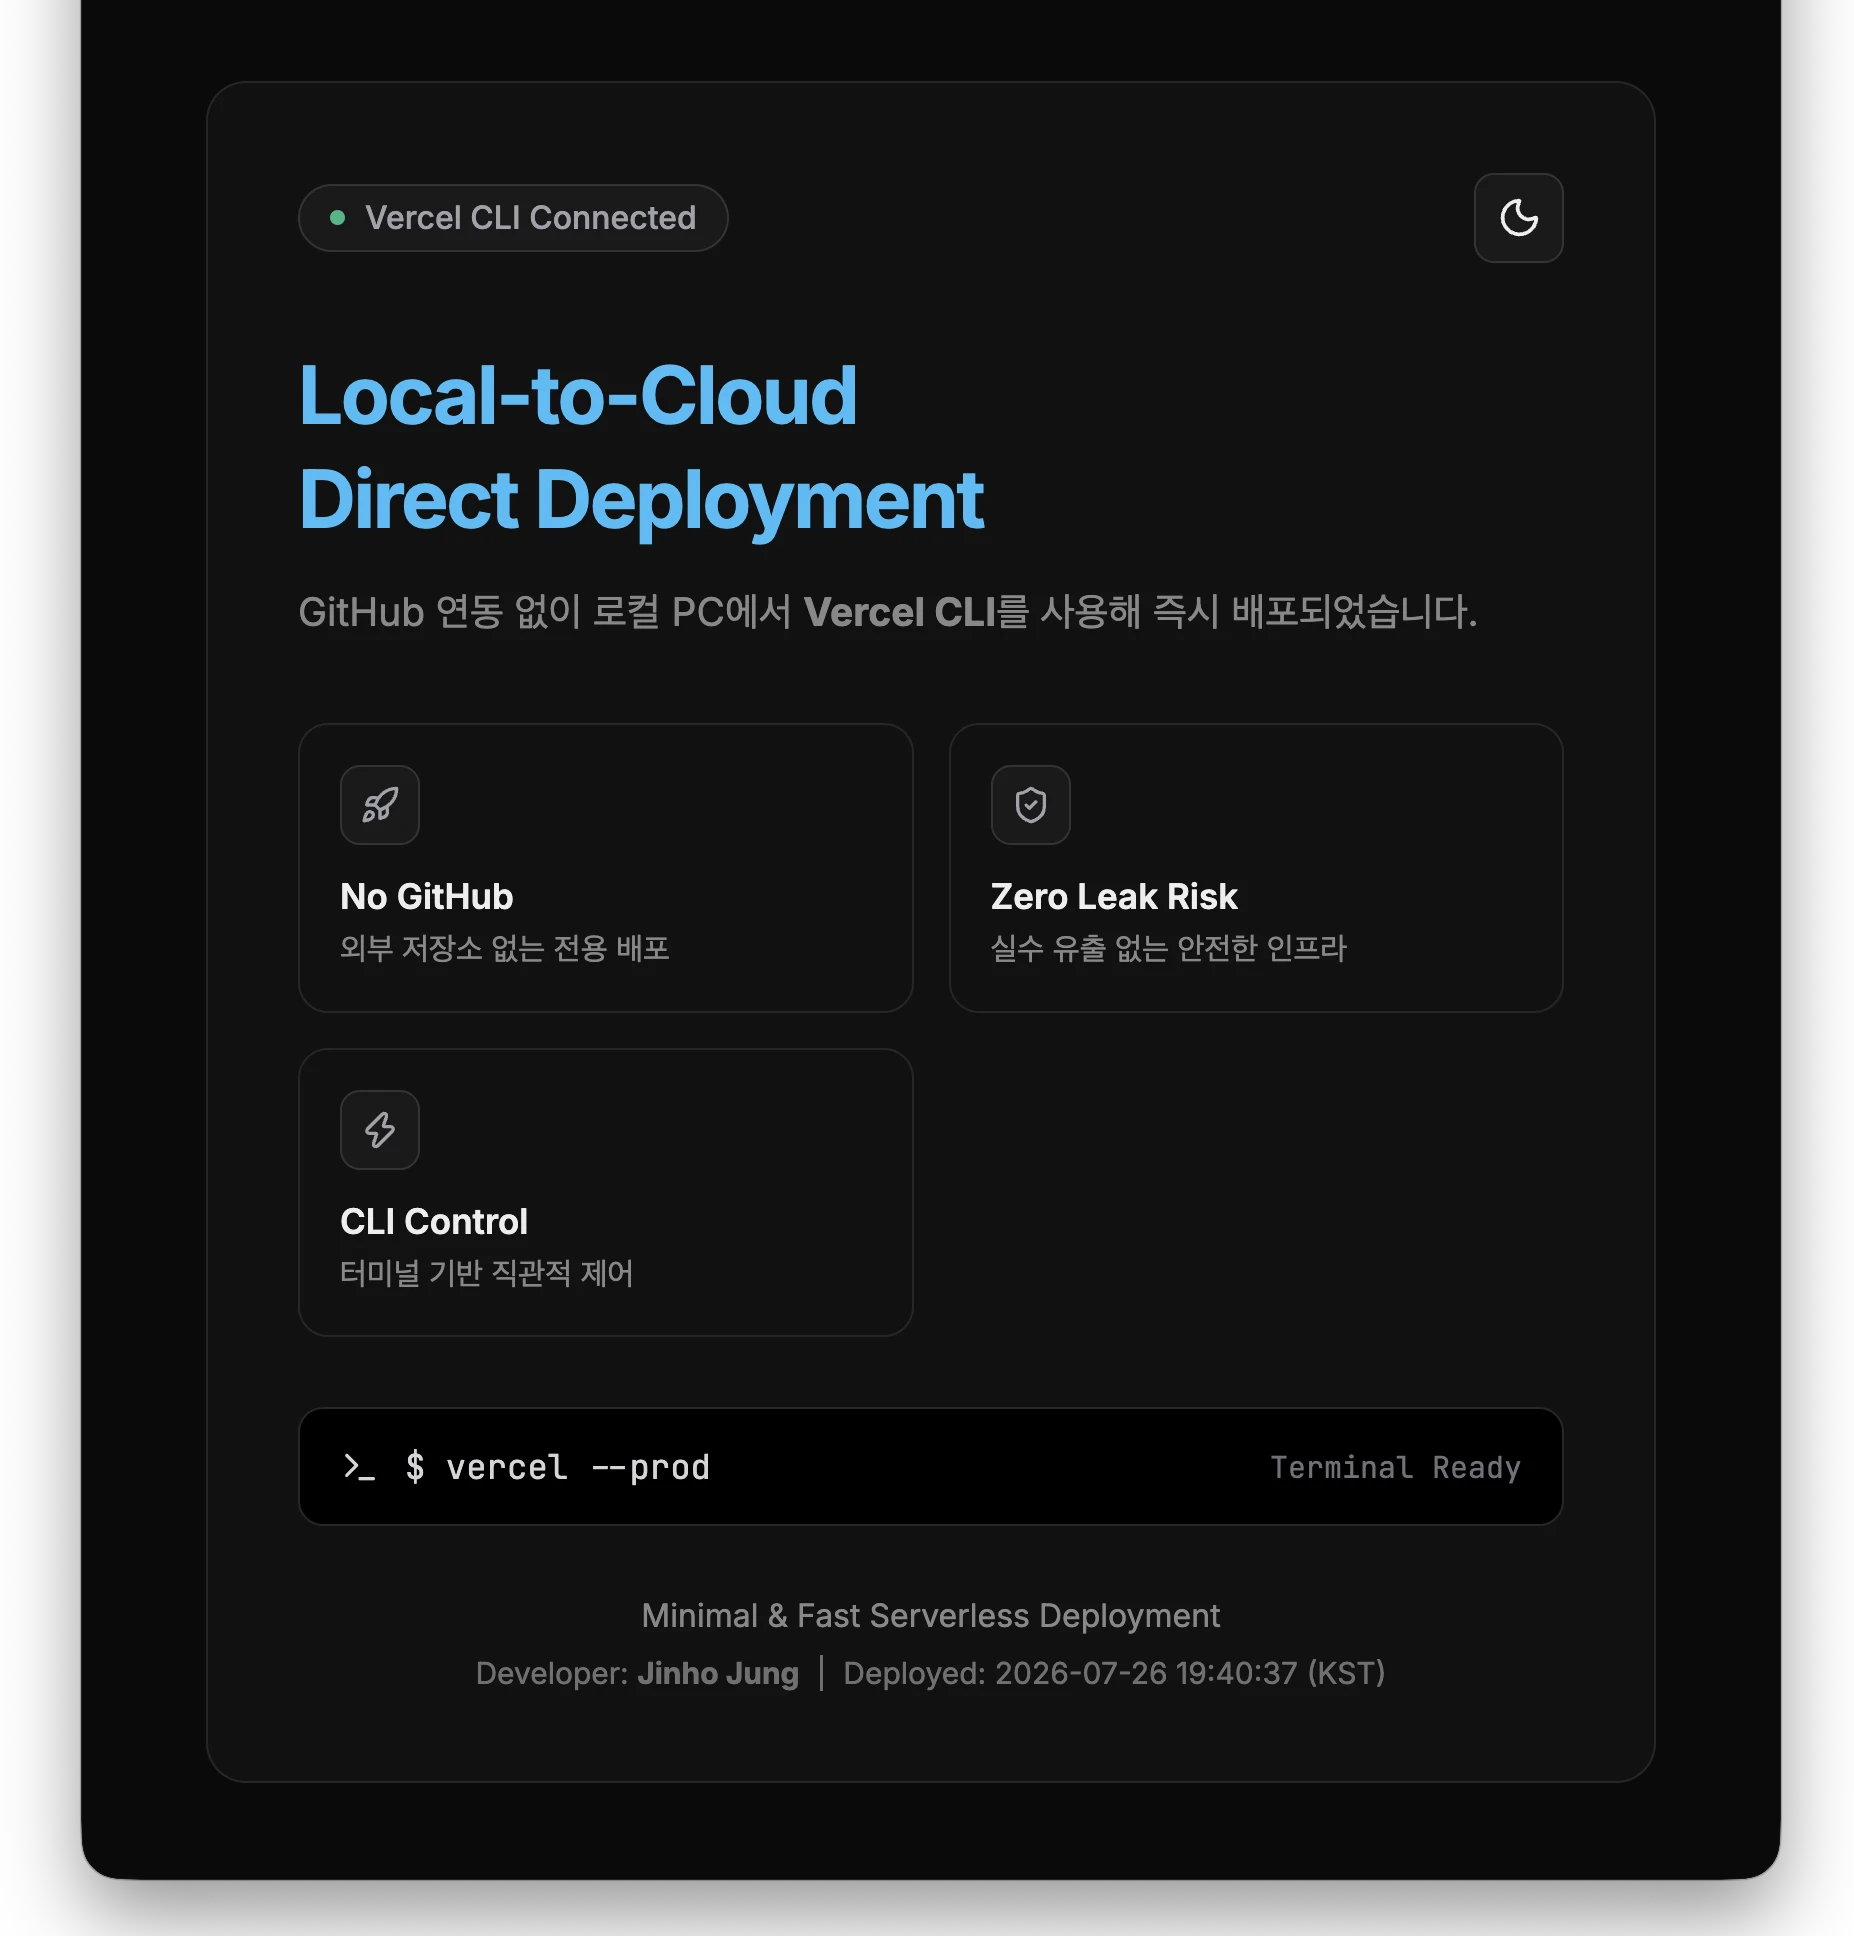Click the Terminal Ready status label
The image size is (1854, 1936).
[x=1396, y=1467]
